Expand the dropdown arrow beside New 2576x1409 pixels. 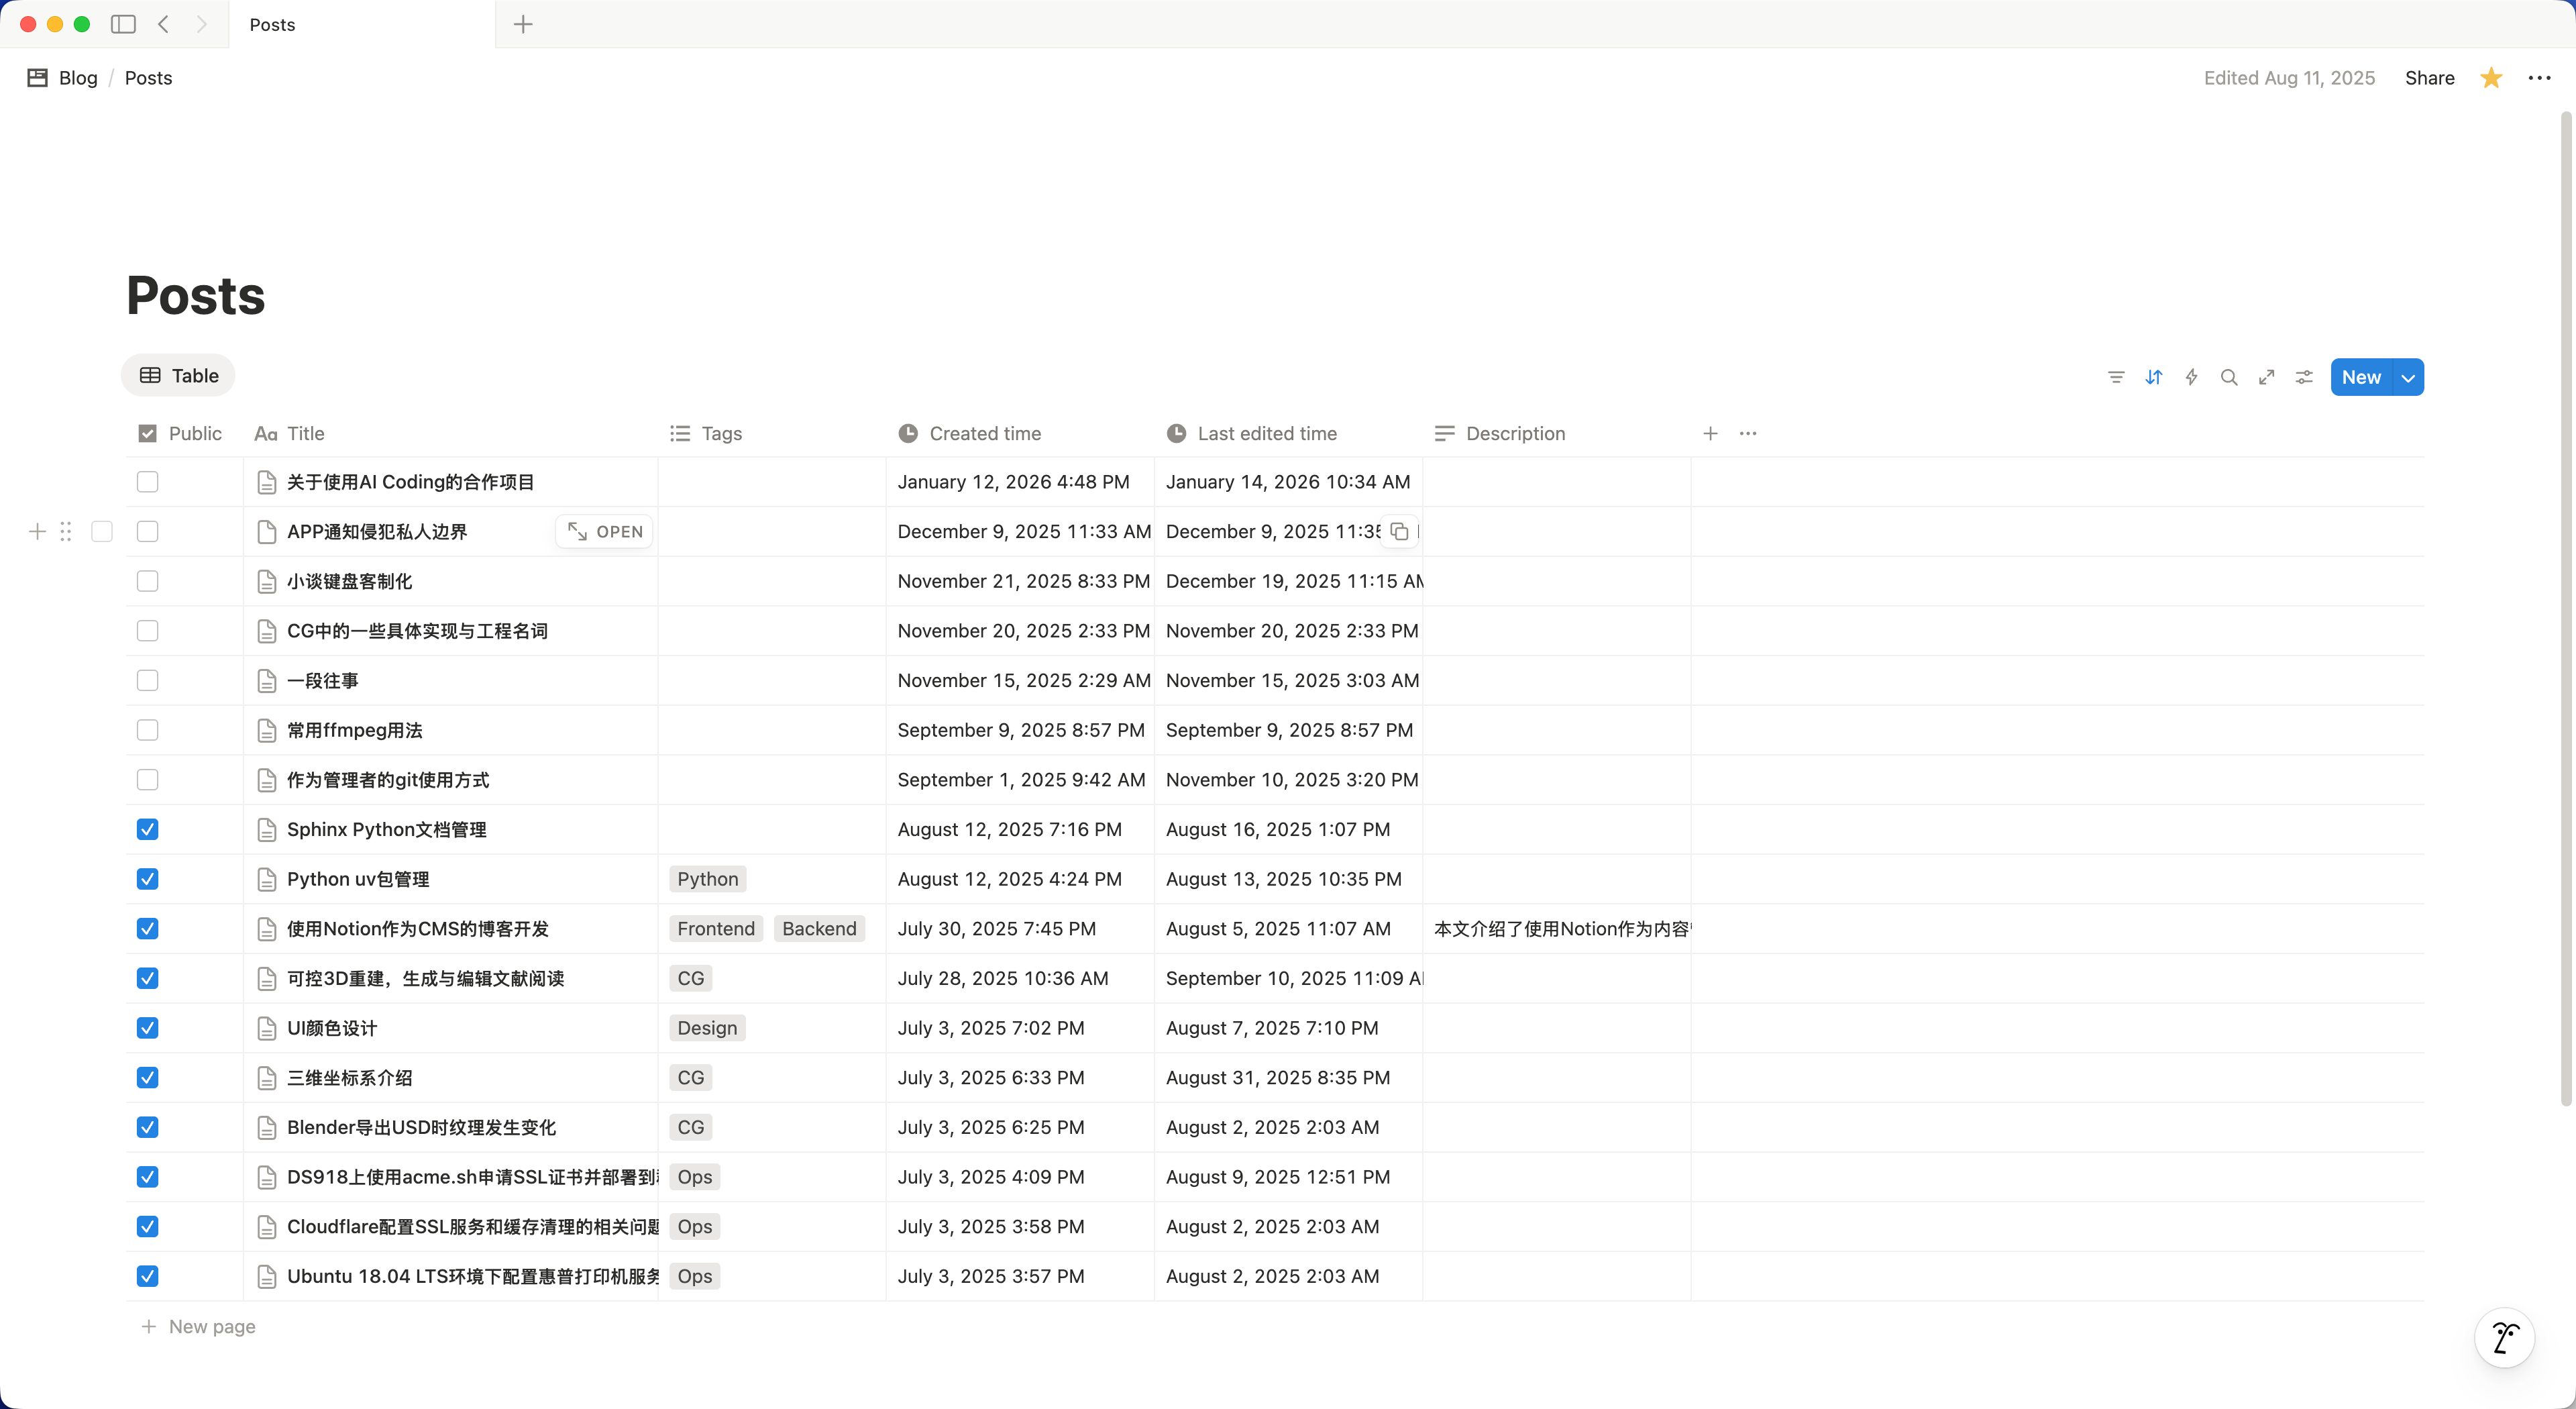click(2408, 377)
